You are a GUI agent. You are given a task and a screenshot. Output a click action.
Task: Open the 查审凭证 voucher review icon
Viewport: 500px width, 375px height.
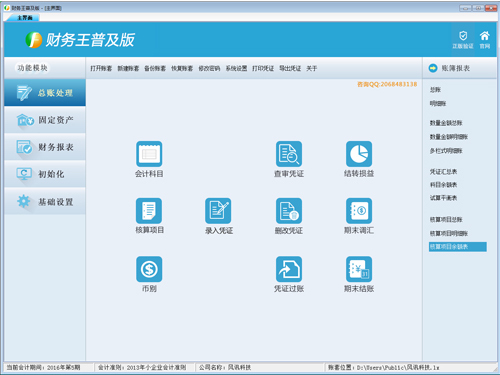pos(289,154)
